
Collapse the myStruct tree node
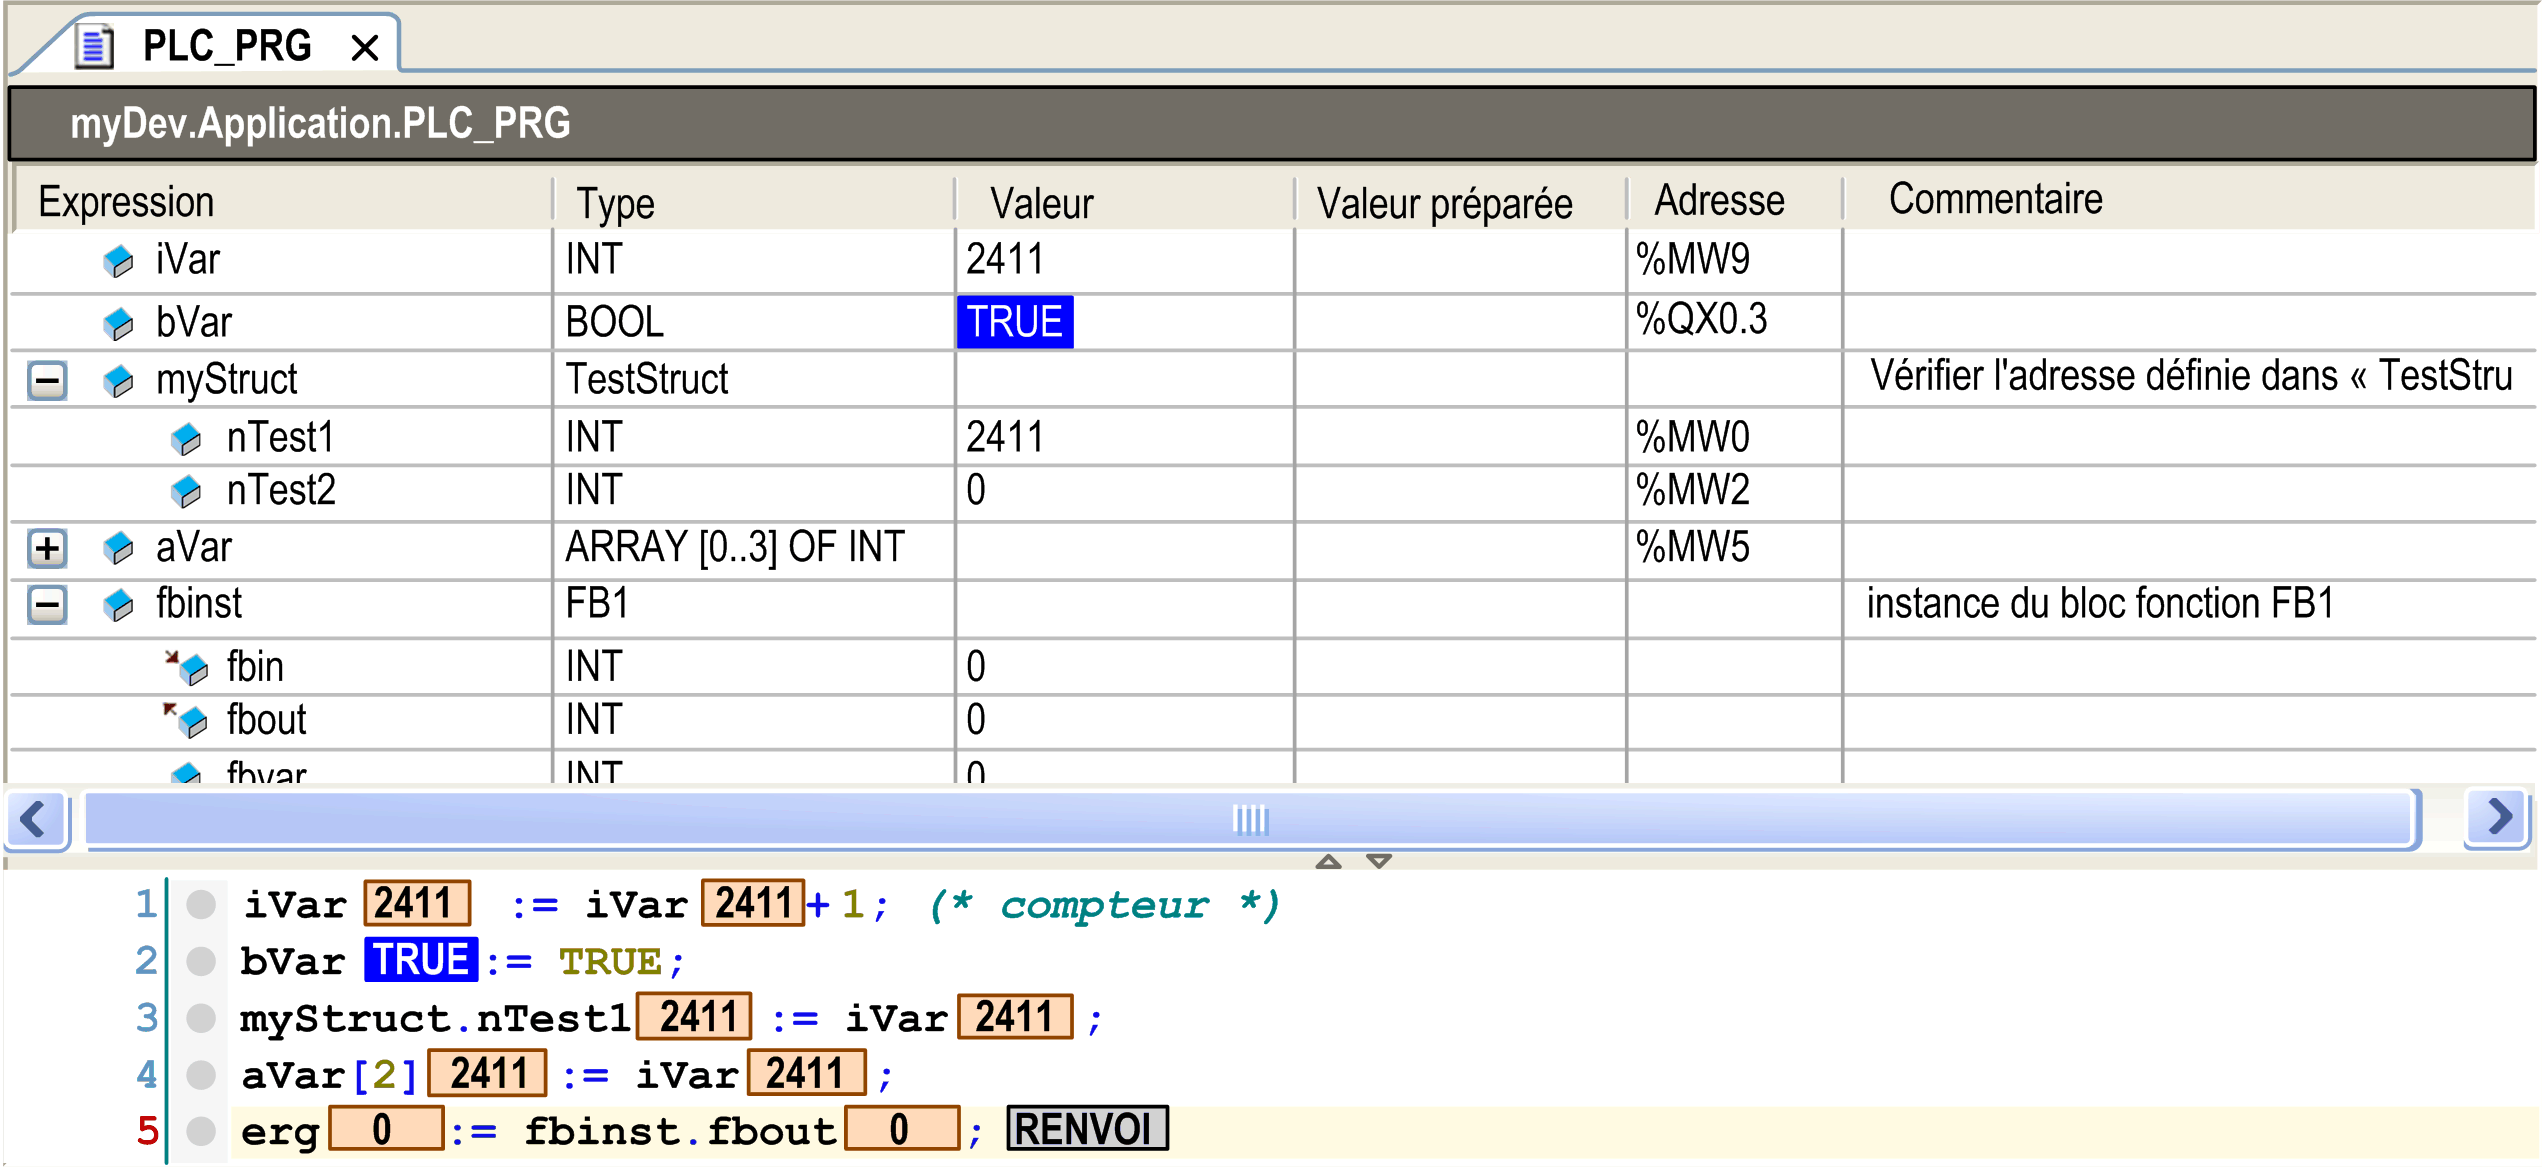point(47,381)
